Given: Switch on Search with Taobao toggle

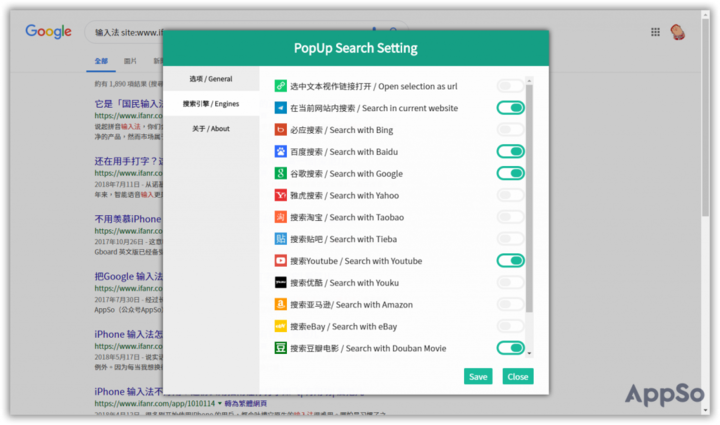Looking at the screenshot, I should pos(510,217).
